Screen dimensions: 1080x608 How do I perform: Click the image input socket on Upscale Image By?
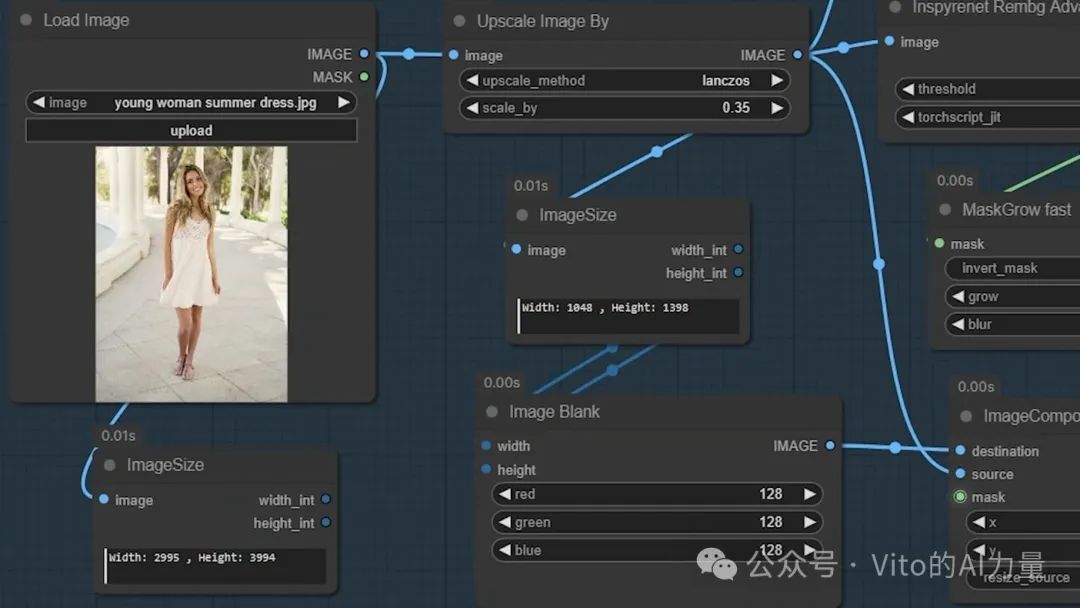(x=453, y=54)
